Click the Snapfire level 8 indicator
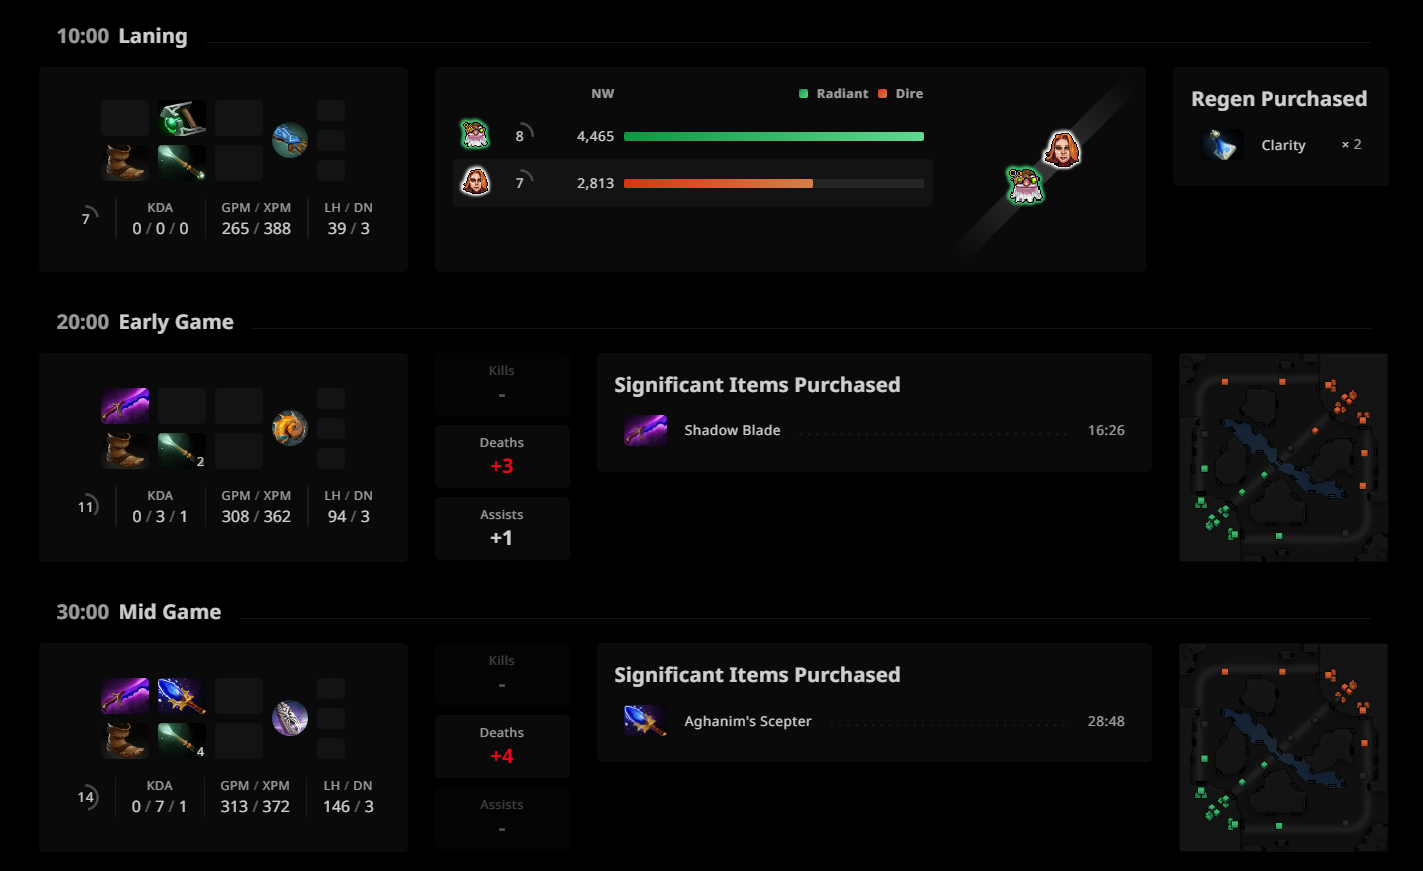1423x871 pixels. pyautogui.click(x=522, y=134)
